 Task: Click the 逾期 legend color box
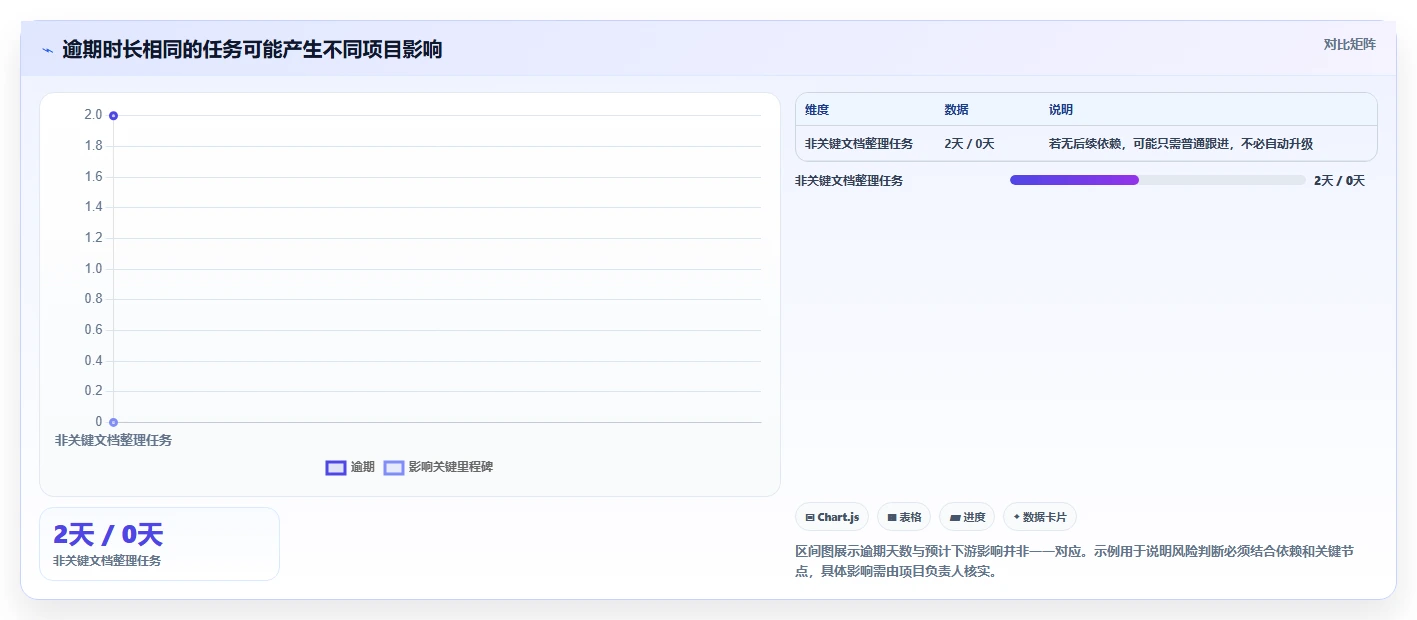(336, 468)
